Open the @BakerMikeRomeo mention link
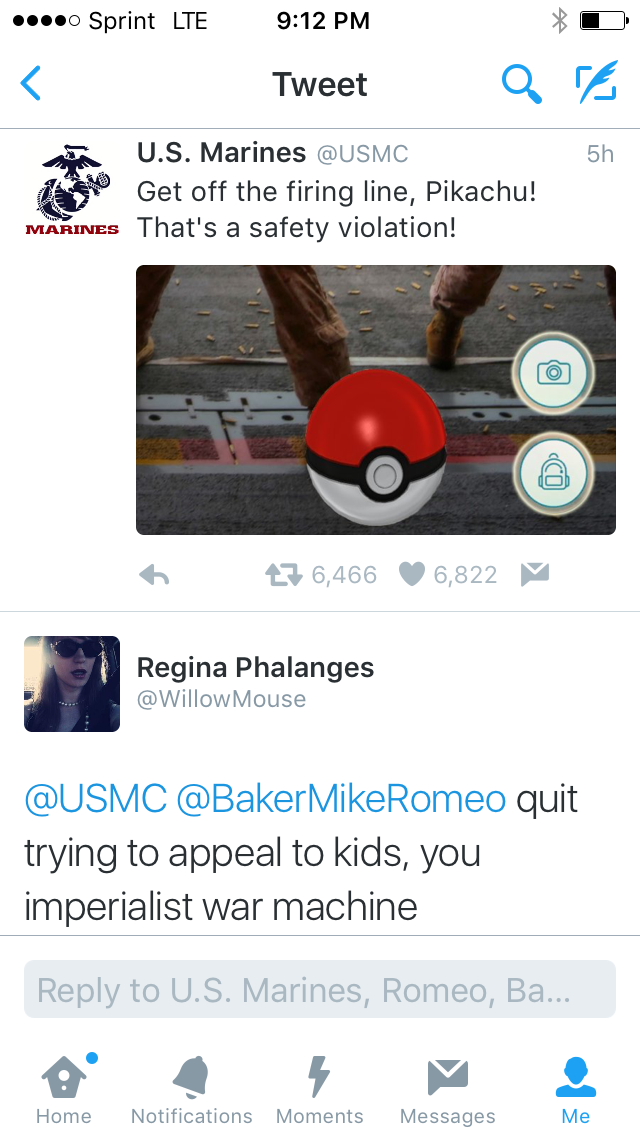This screenshot has width=640, height=1136. [341, 799]
